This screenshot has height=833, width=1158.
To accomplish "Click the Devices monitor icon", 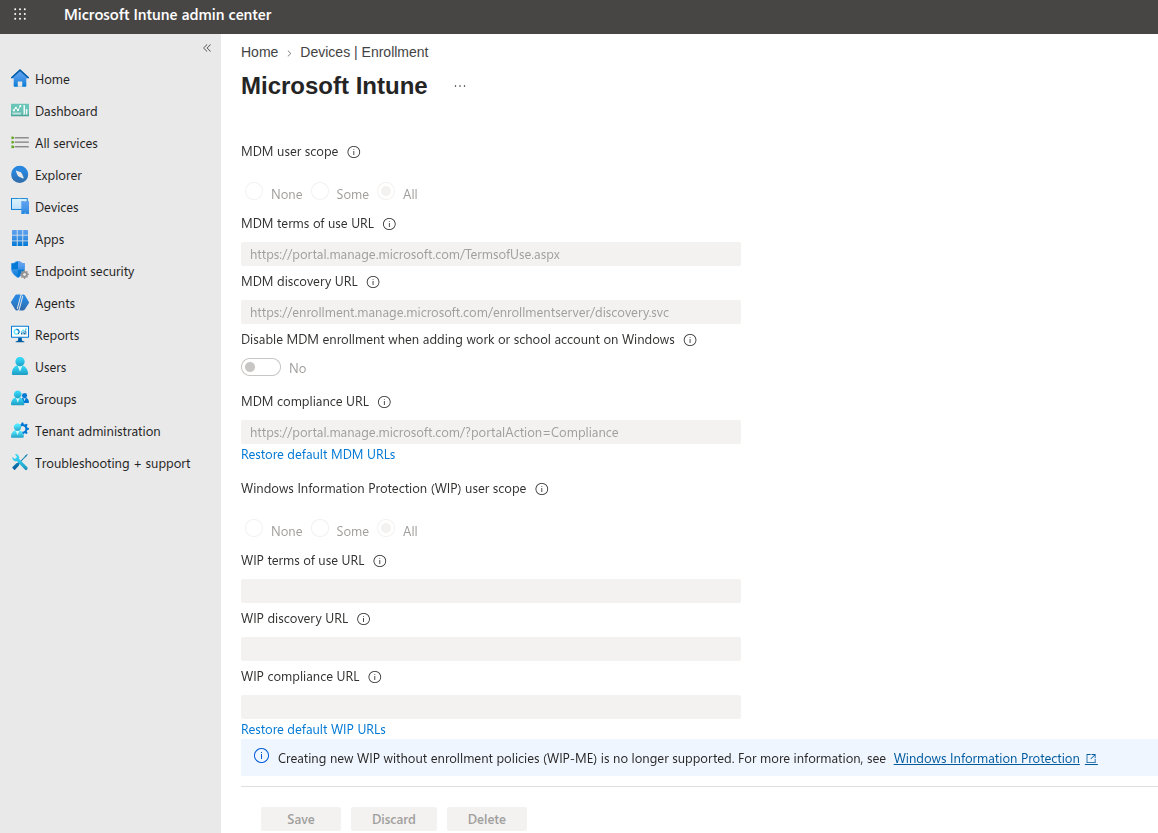I will pyautogui.click(x=20, y=207).
